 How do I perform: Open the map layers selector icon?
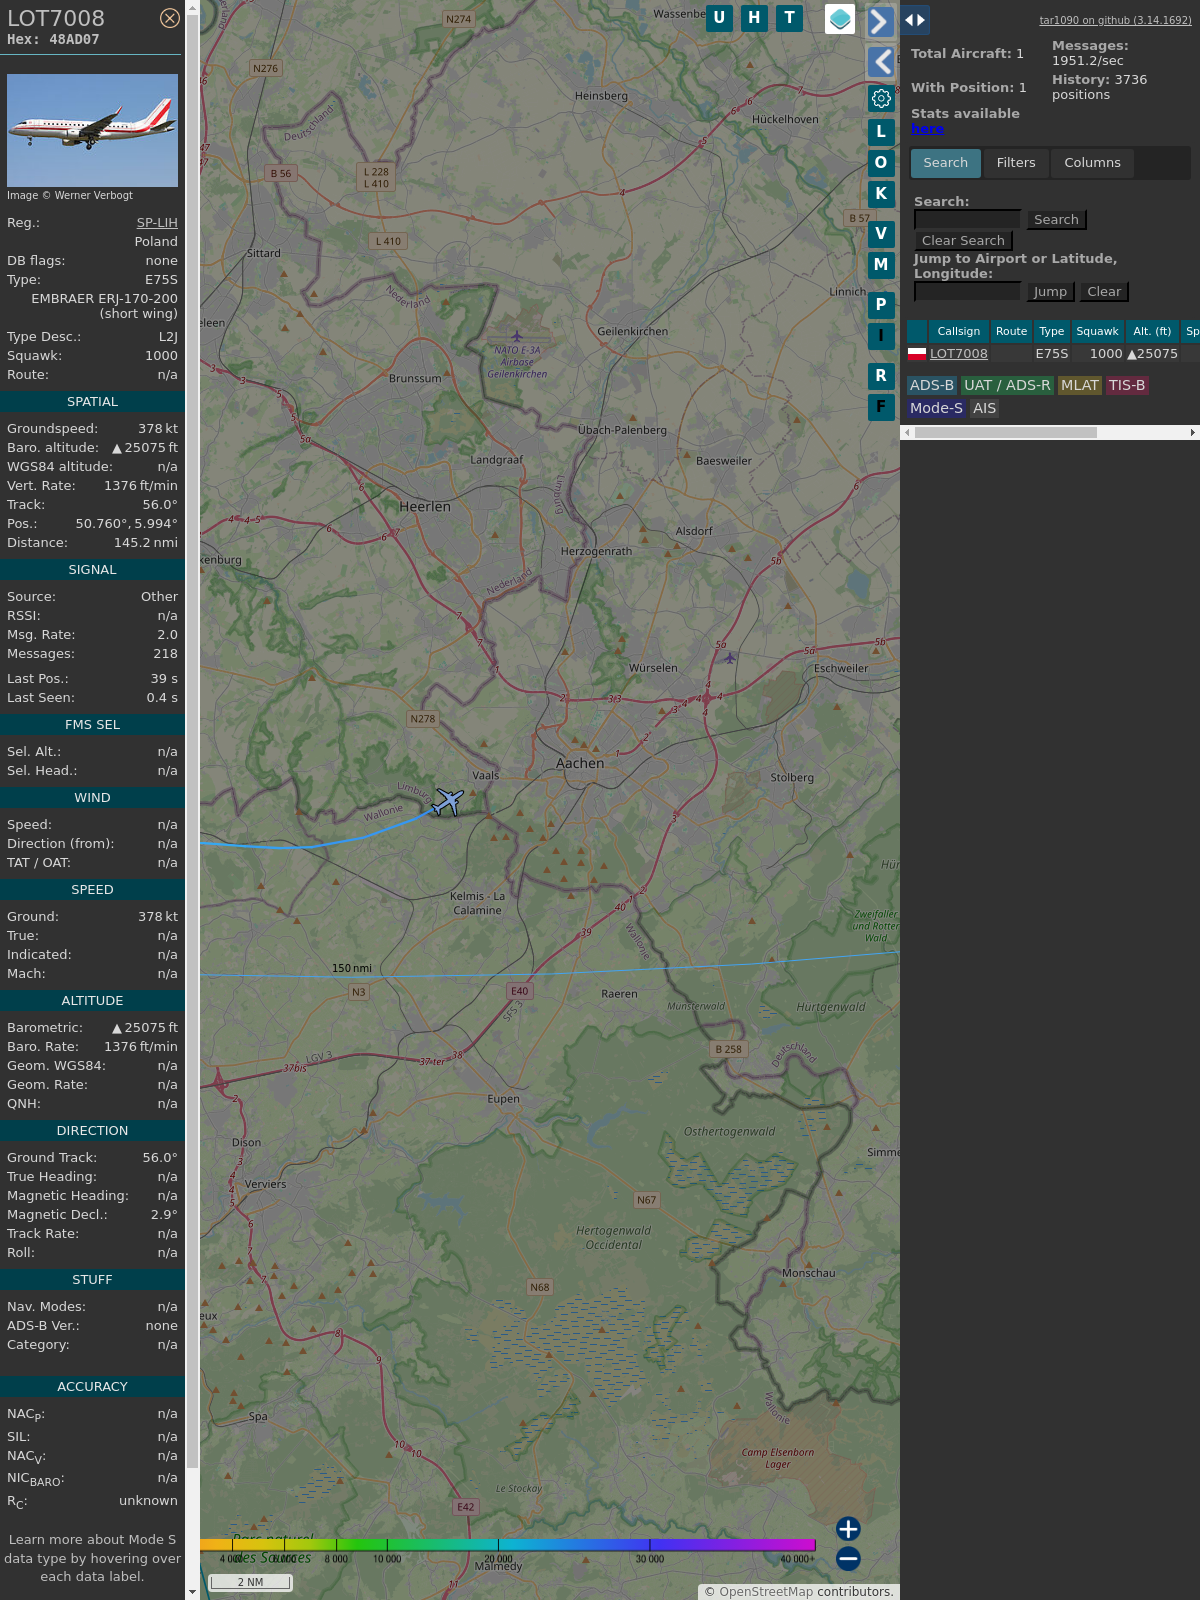pyautogui.click(x=840, y=18)
